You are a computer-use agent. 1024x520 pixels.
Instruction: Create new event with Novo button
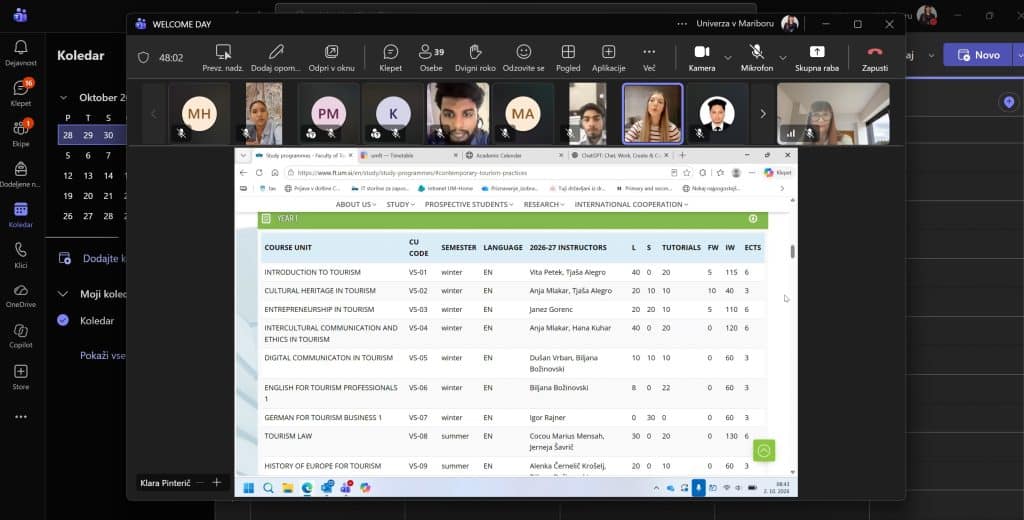(978, 55)
